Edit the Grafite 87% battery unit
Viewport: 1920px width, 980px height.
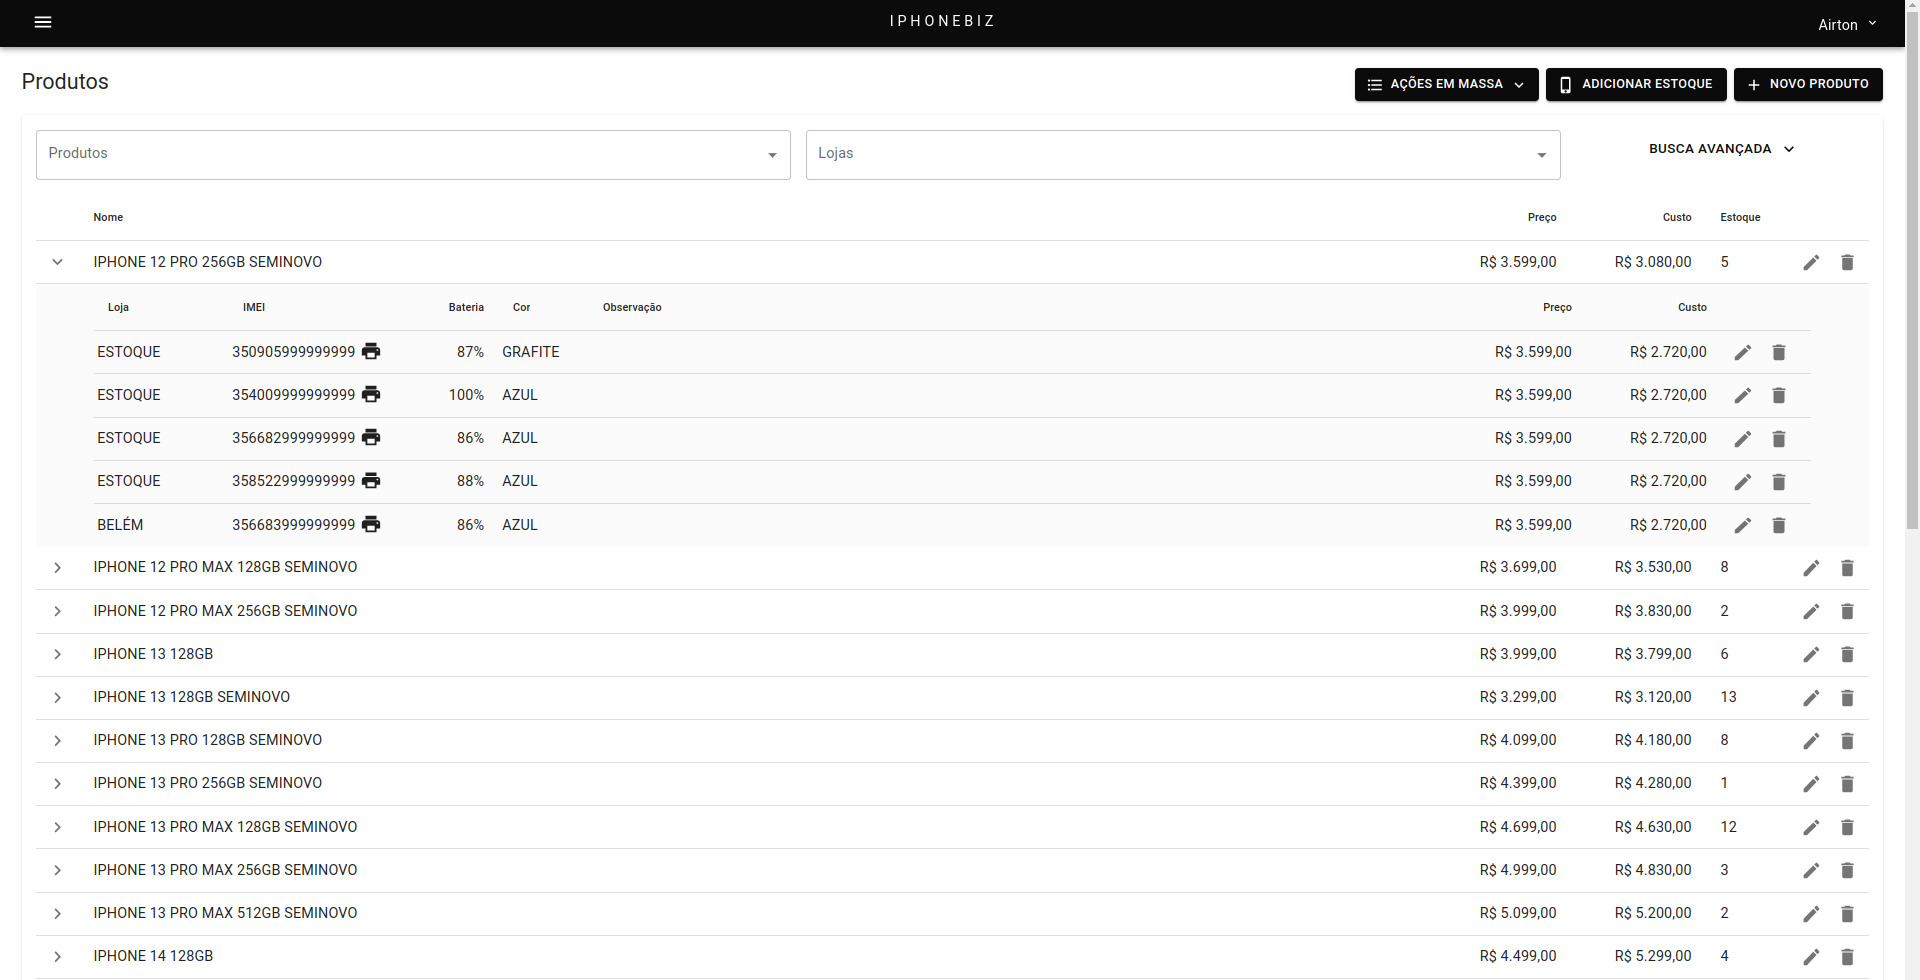[x=1742, y=352]
